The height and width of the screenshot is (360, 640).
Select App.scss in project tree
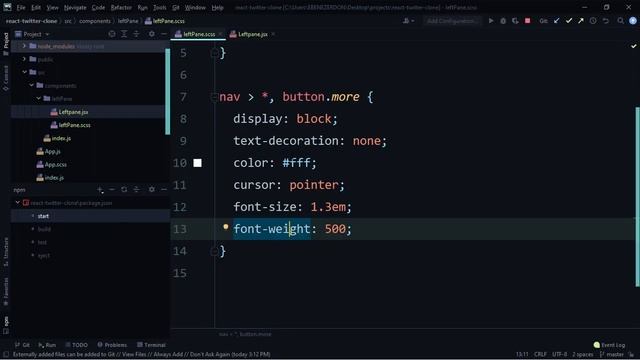(x=56, y=164)
